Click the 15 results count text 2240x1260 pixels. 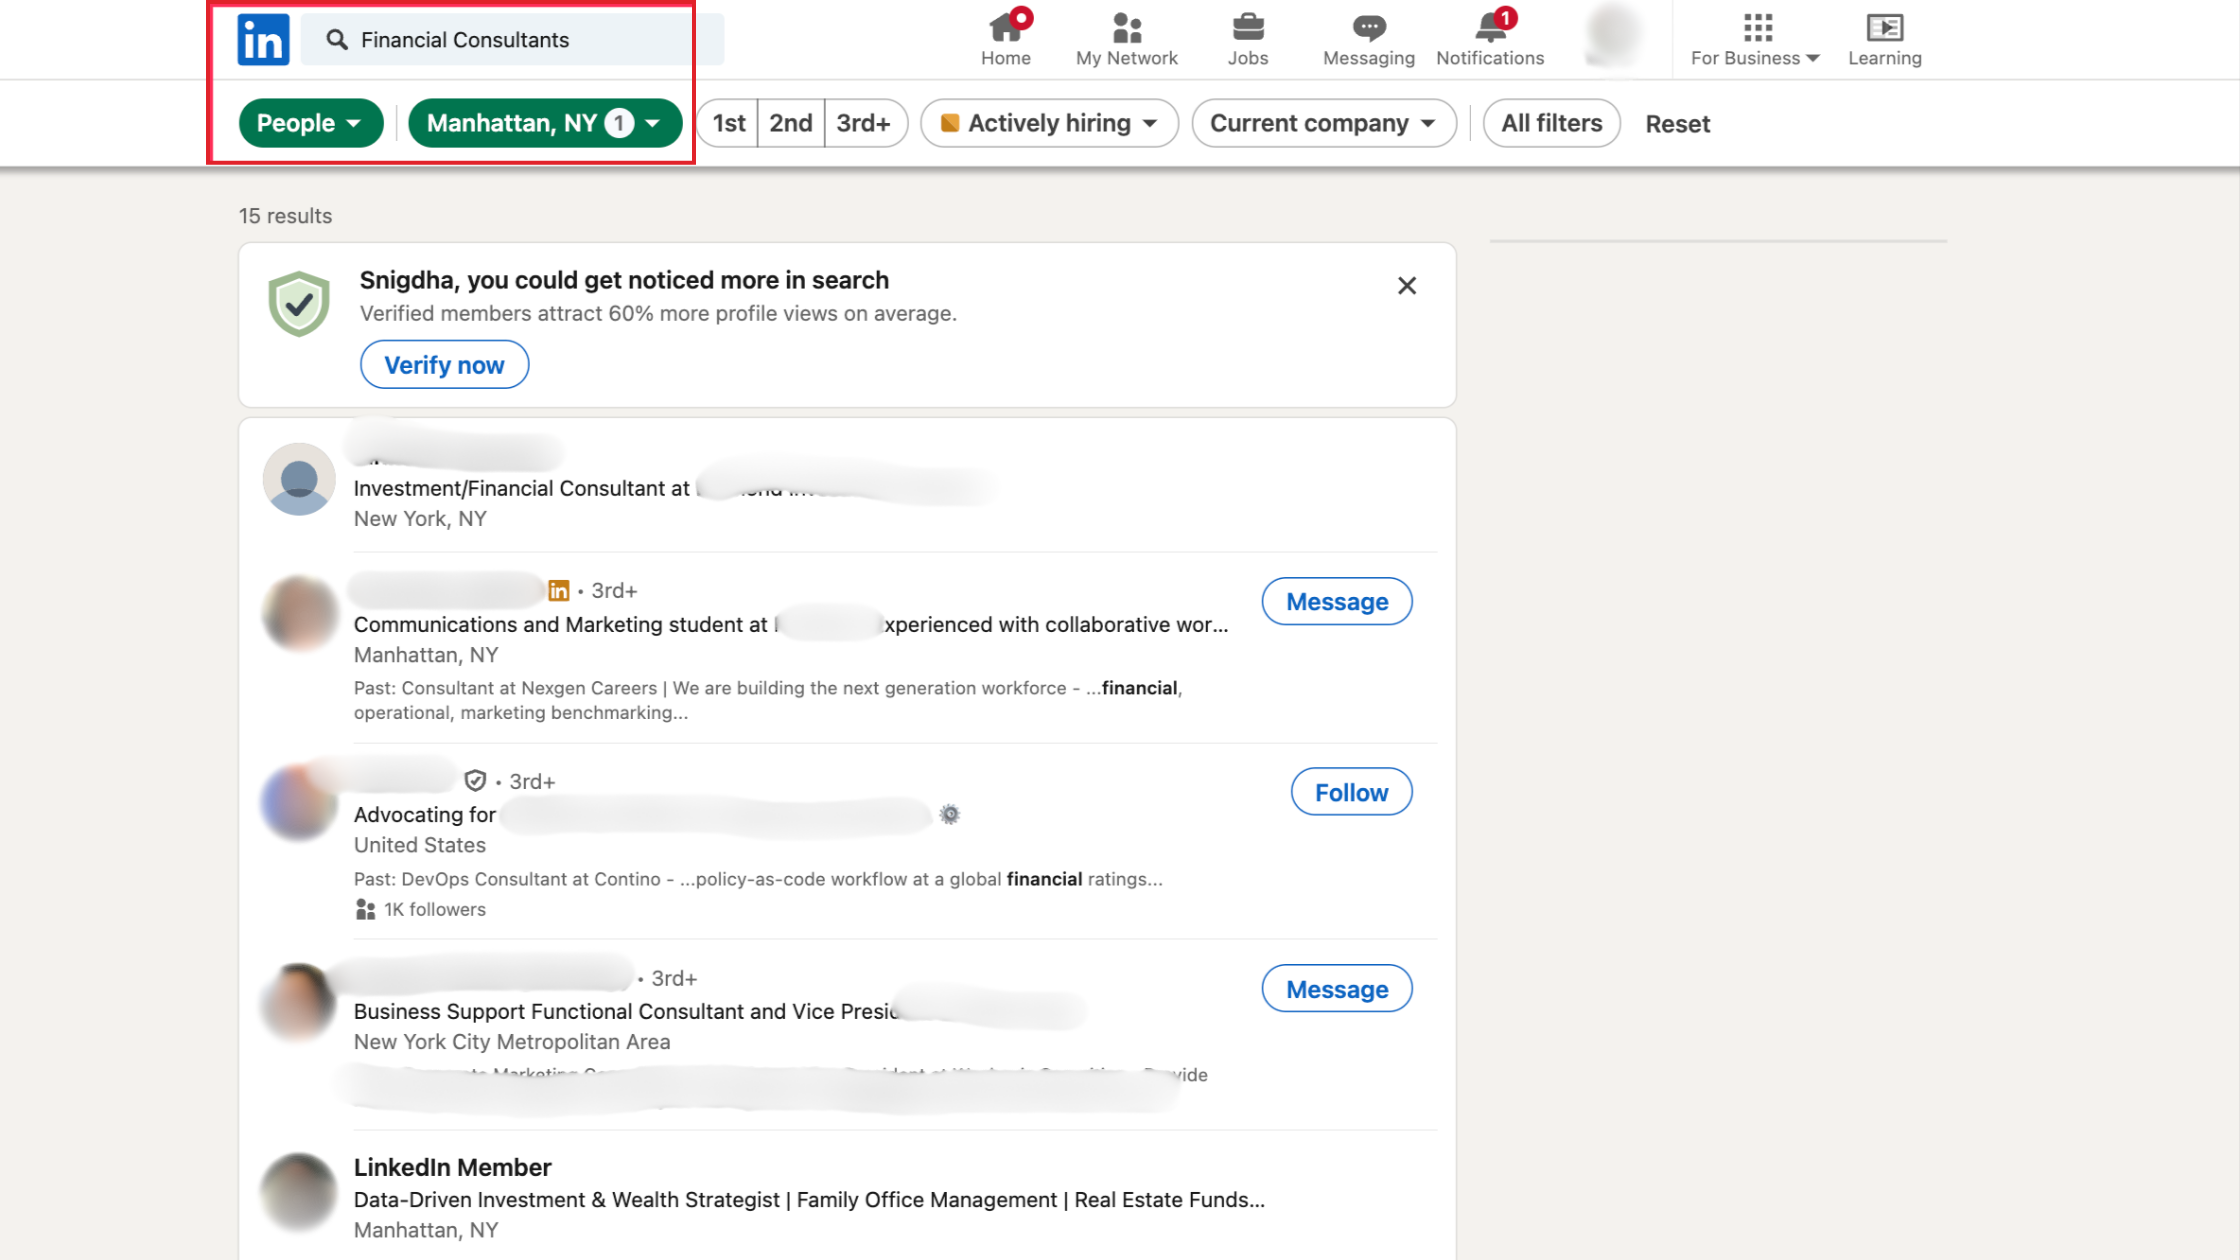[285, 216]
